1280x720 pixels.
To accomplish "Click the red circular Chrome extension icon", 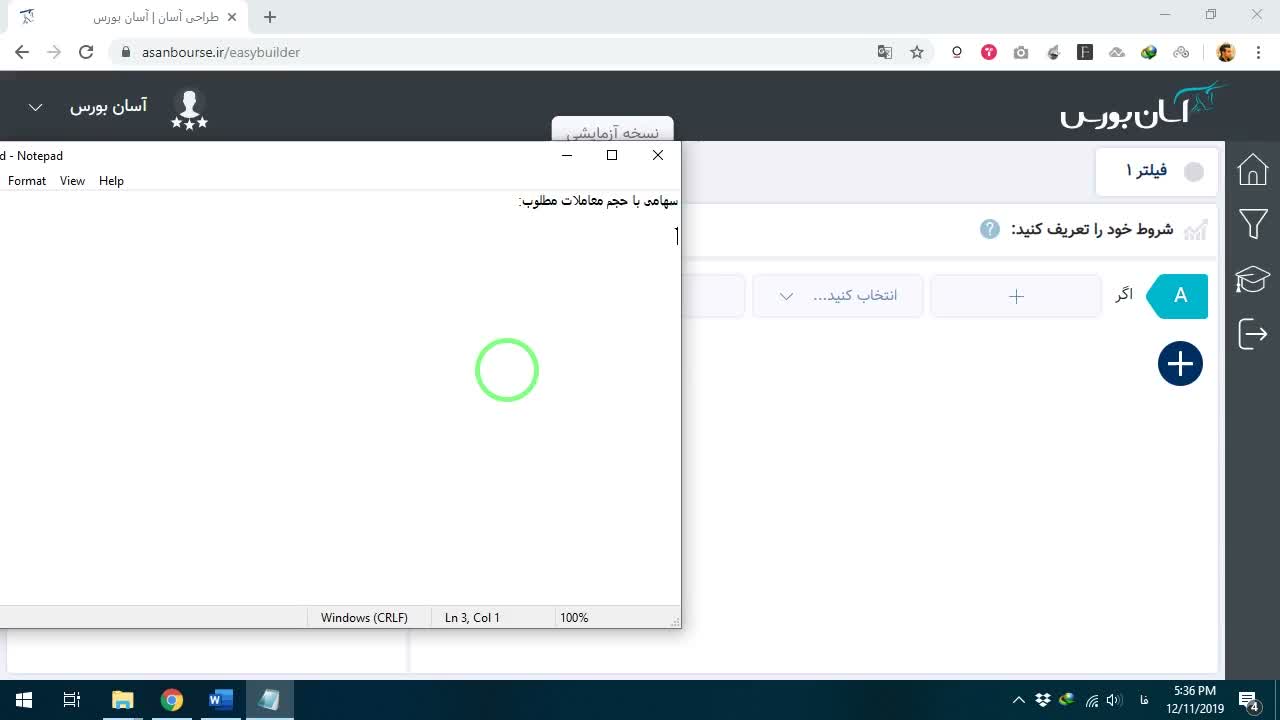I will coord(989,52).
